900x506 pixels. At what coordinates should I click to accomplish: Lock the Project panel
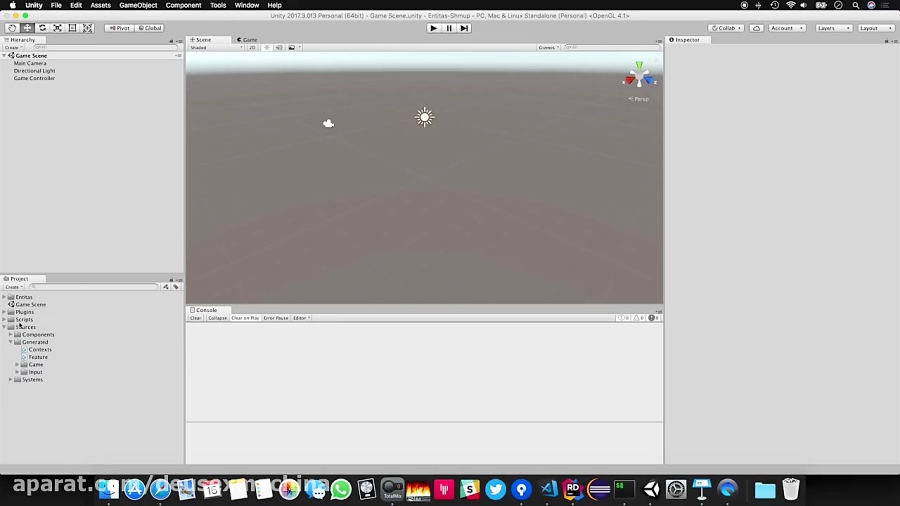coord(171,280)
